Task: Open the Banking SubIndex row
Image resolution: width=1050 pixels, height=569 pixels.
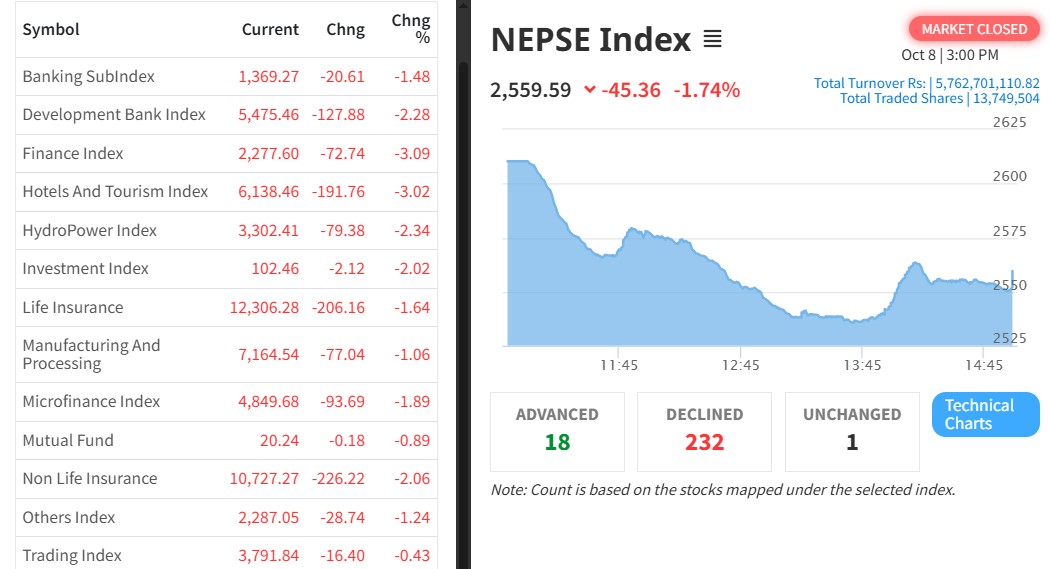Action: pyautogui.click(x=88, y=76)
